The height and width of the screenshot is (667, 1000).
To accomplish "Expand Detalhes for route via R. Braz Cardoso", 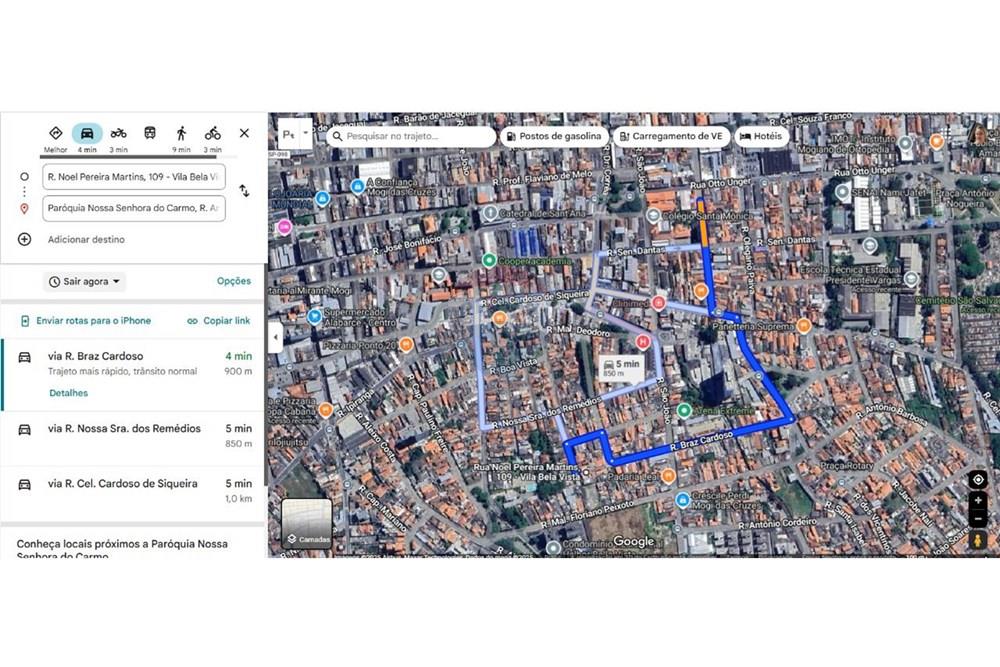I will (x=69, y=393).
